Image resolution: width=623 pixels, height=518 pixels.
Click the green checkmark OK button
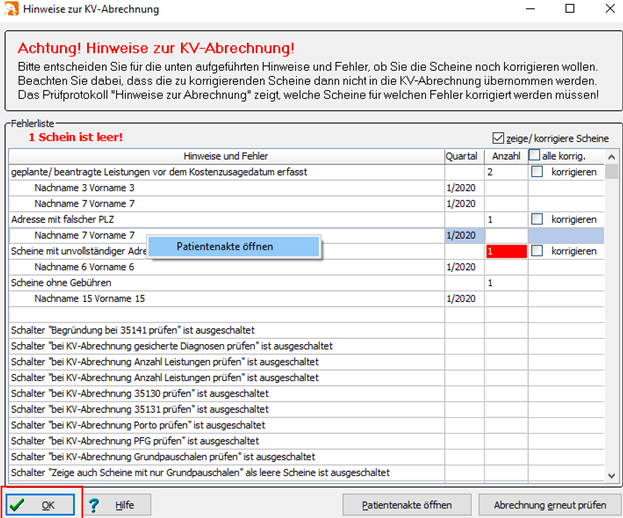[40, 505]
